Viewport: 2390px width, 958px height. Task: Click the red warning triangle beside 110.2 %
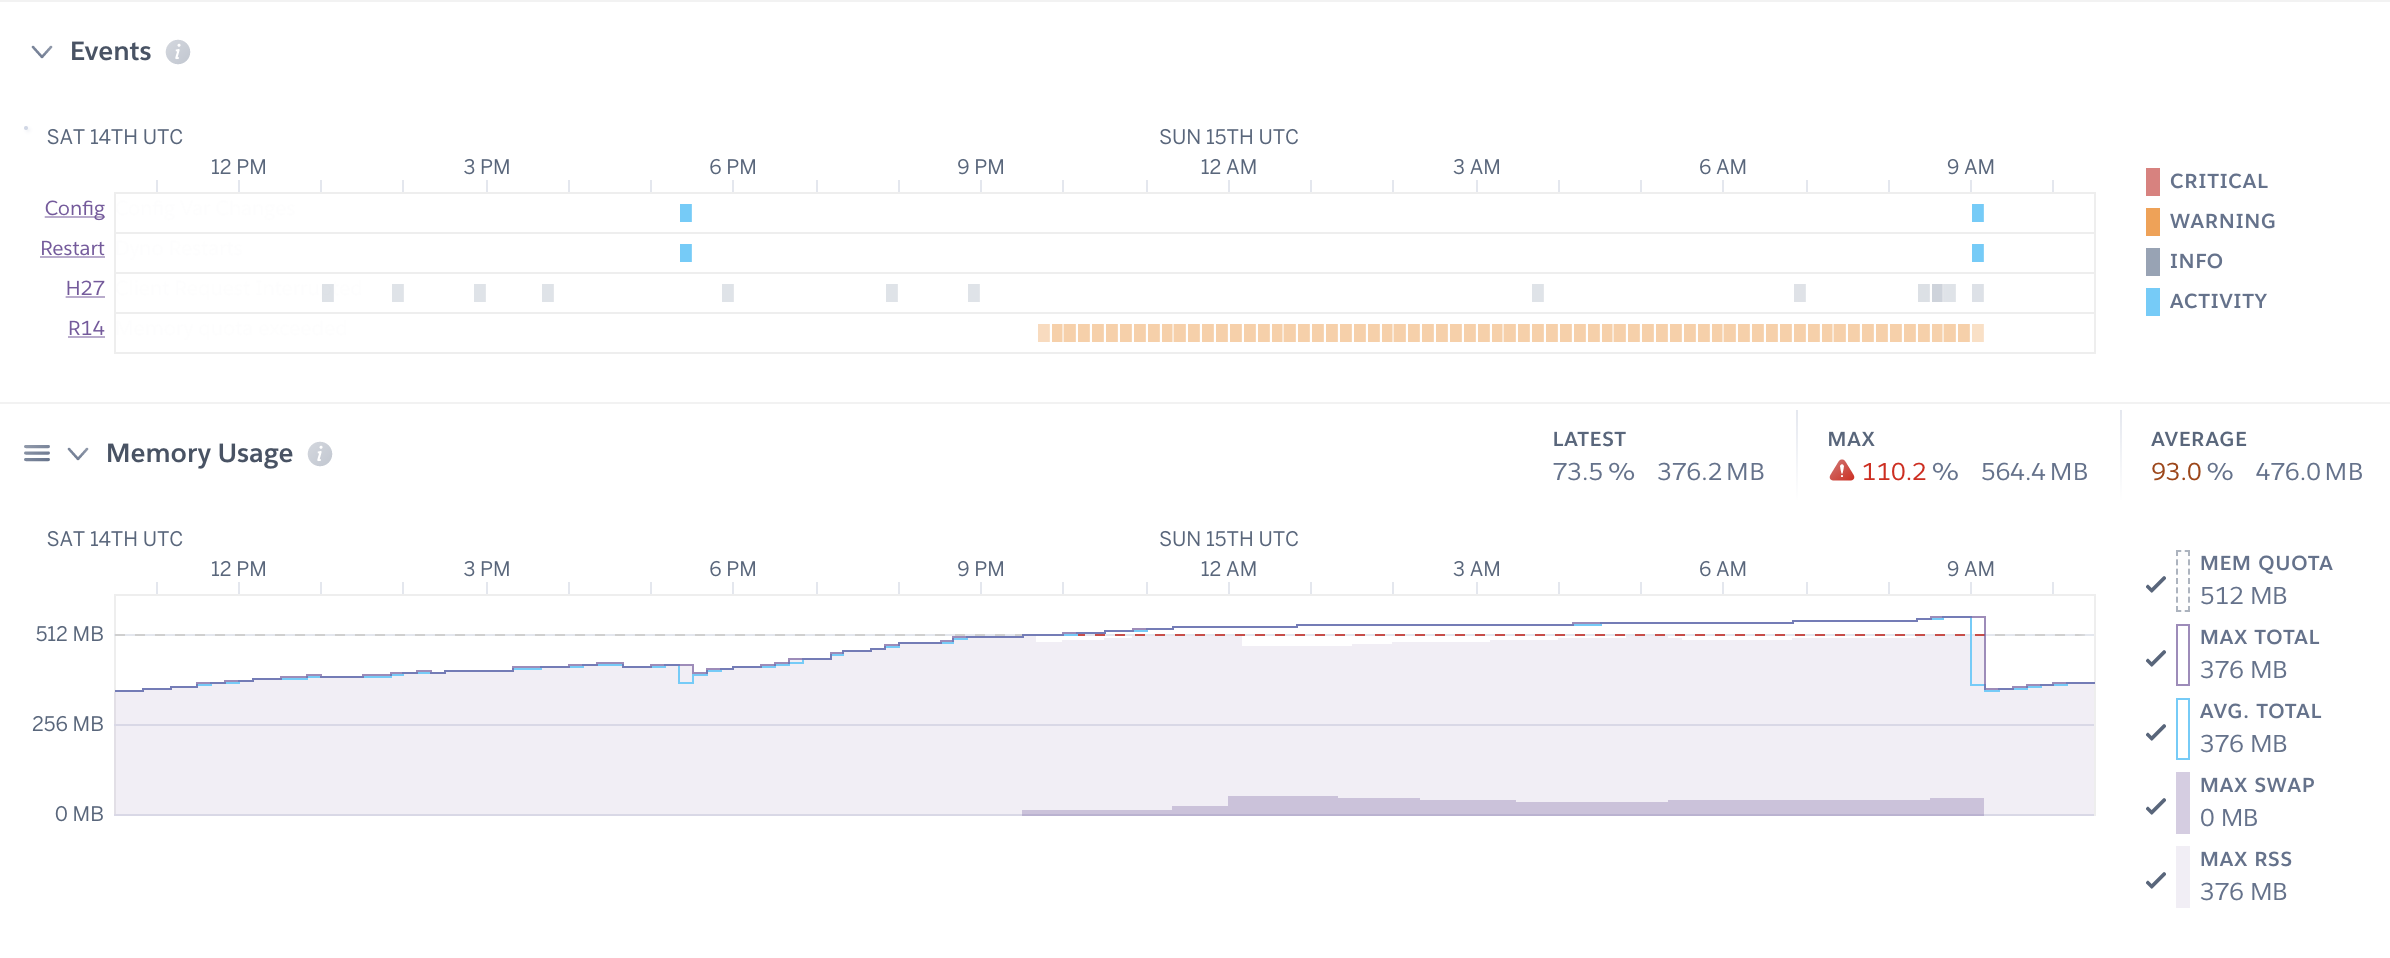tap(1841, 471)
